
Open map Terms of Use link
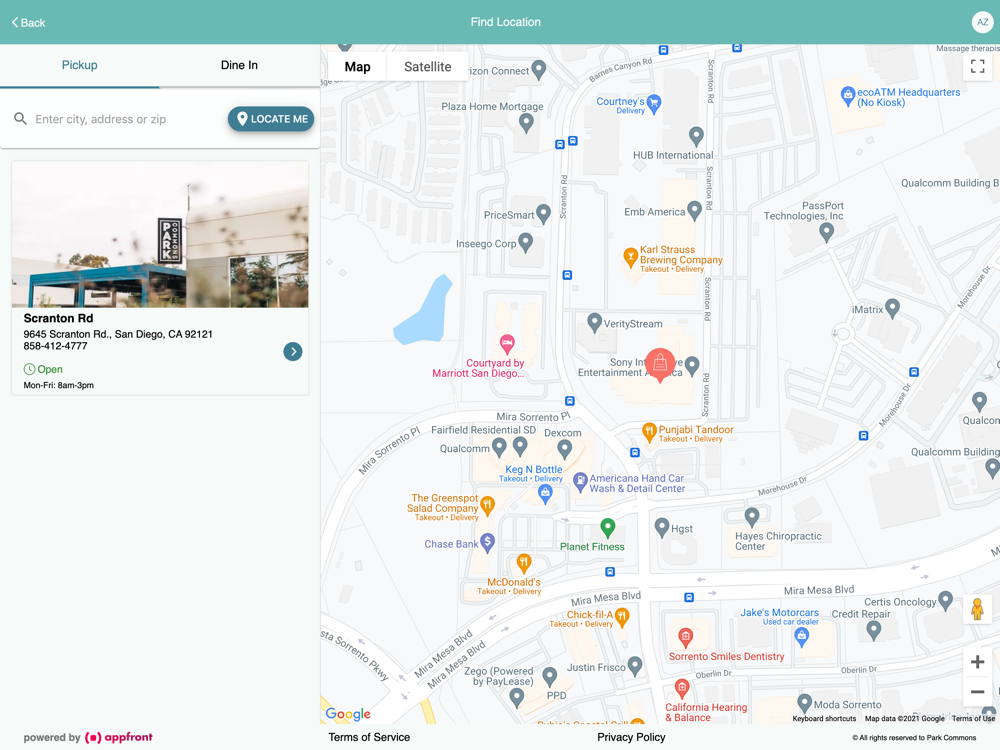point(973,719)
